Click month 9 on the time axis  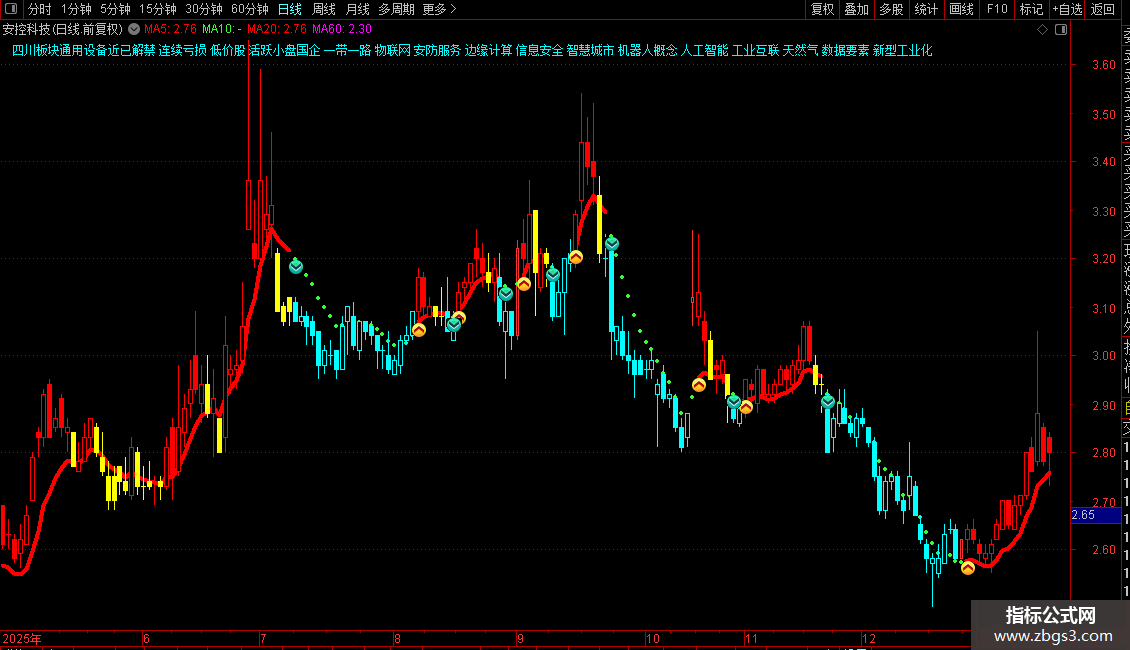click(x=520, y=638)
